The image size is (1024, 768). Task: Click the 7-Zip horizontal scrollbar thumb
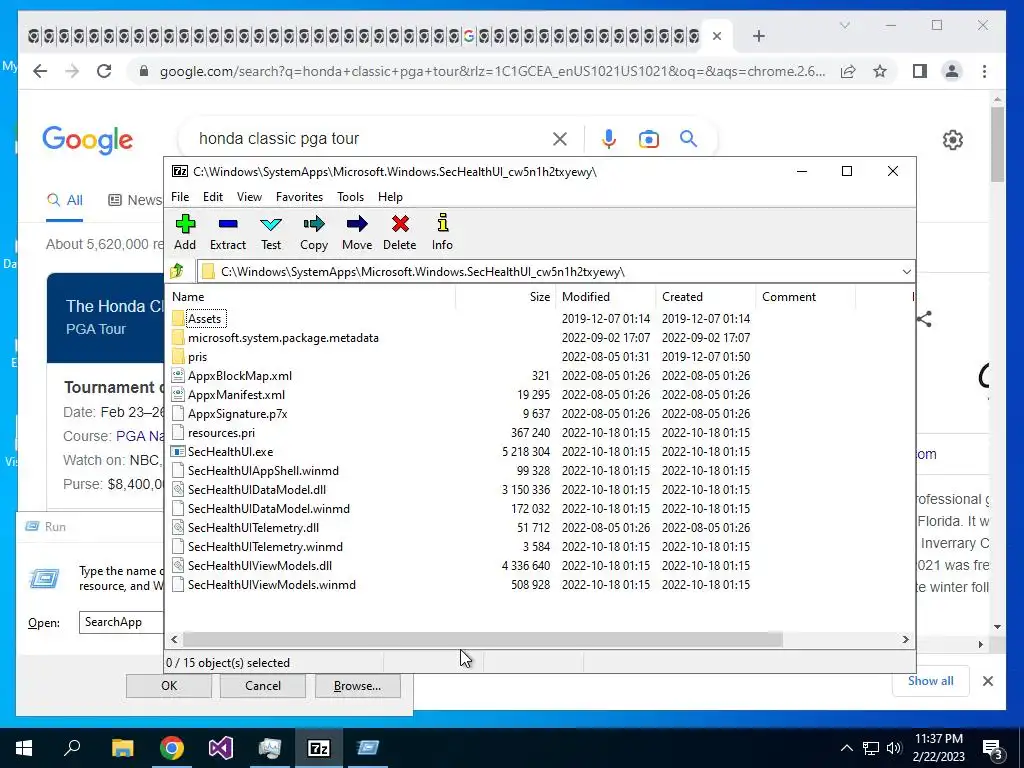click(482, 639)
